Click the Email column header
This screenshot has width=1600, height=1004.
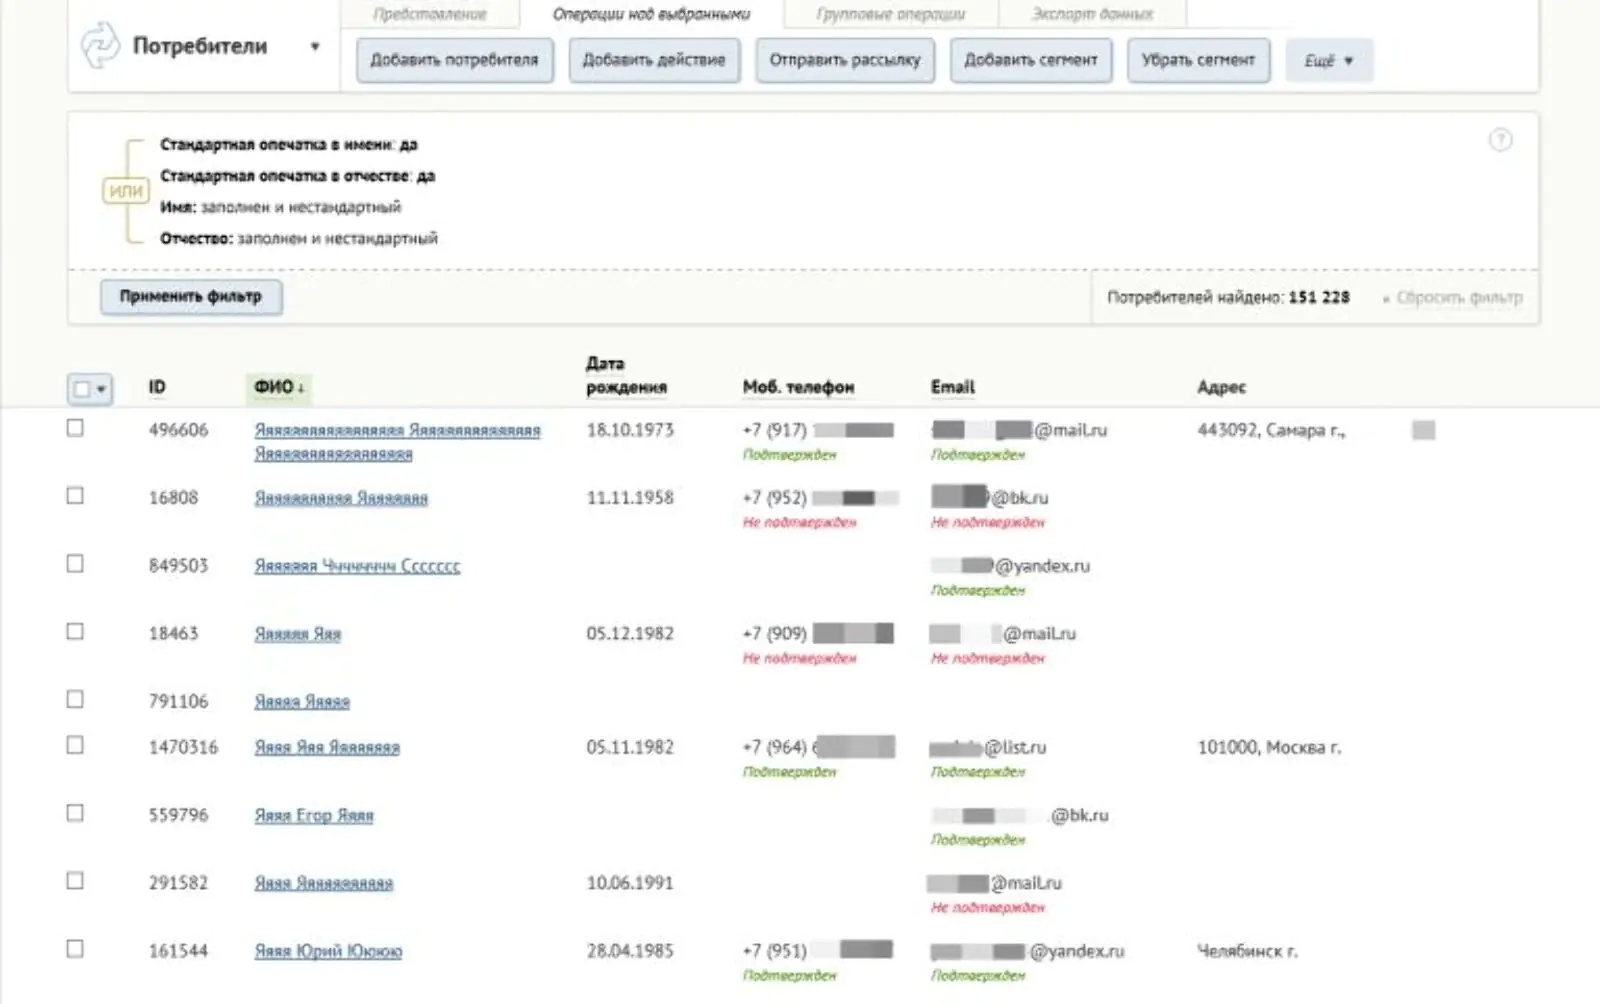pos(953,387)
